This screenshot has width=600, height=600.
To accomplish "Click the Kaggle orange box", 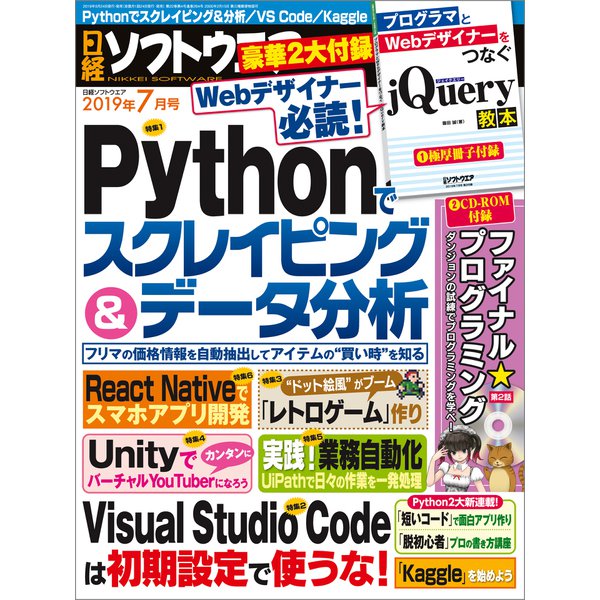I will pos(455,573).
